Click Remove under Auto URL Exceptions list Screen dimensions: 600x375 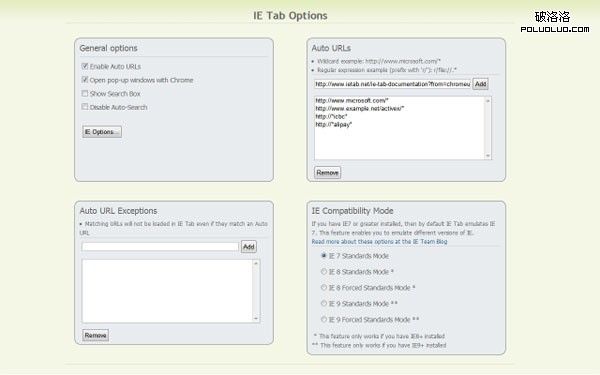click(95, 335)
